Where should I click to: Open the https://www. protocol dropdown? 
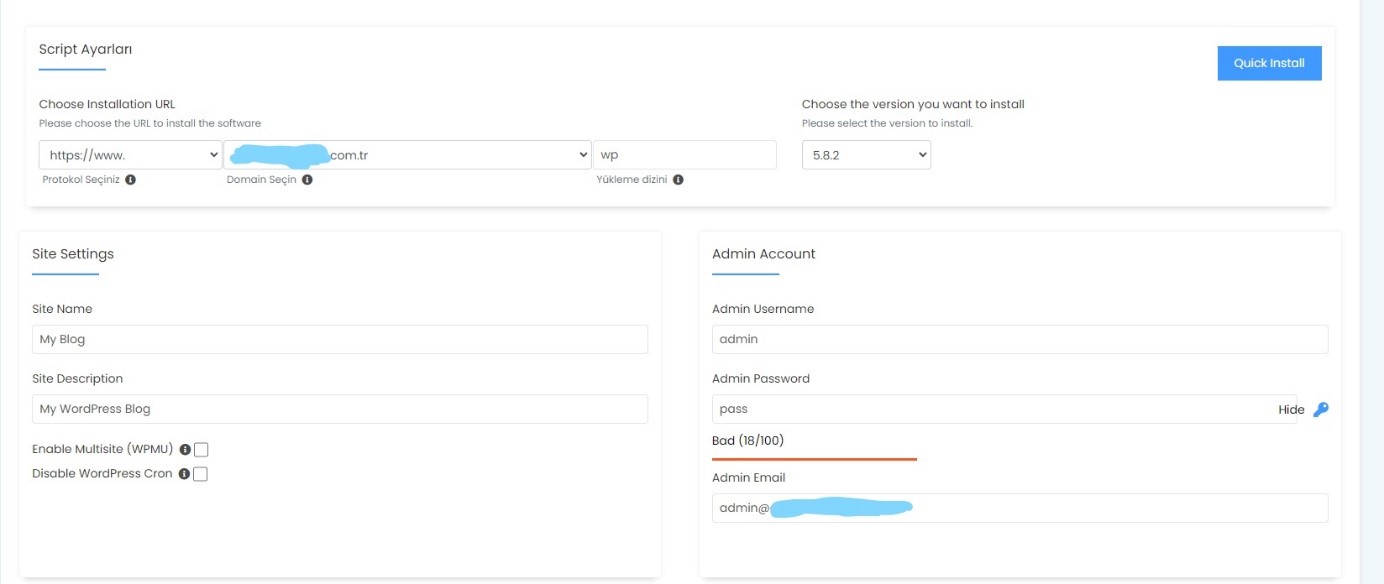131,155
